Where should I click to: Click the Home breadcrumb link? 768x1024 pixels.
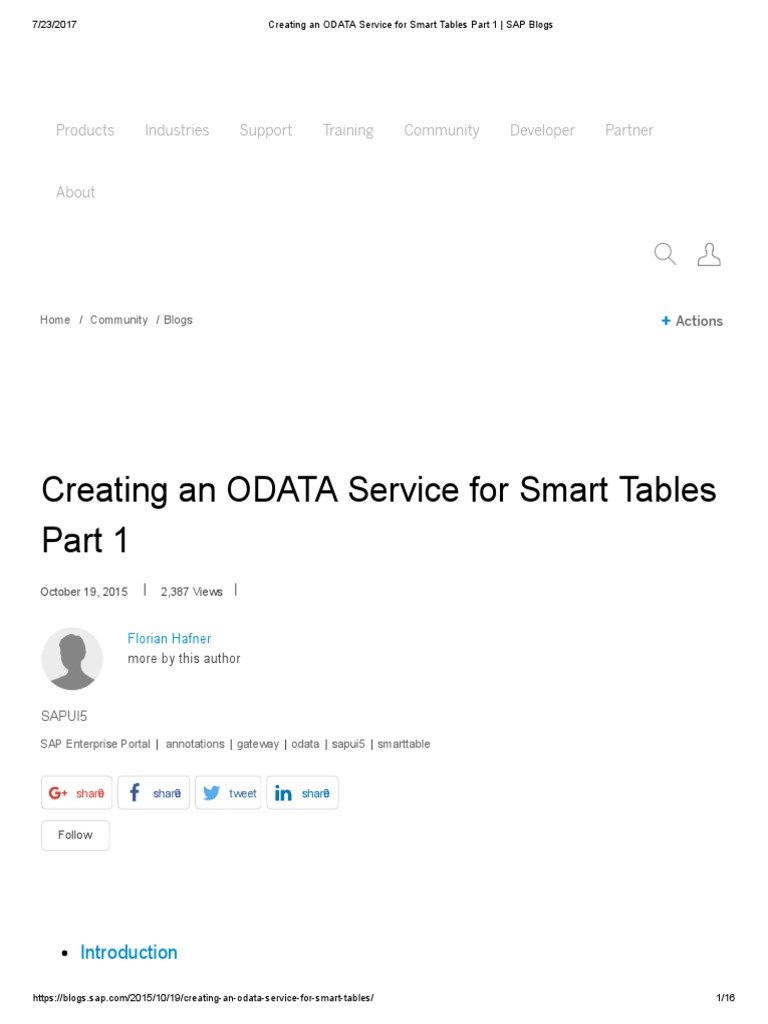point(55,319)
